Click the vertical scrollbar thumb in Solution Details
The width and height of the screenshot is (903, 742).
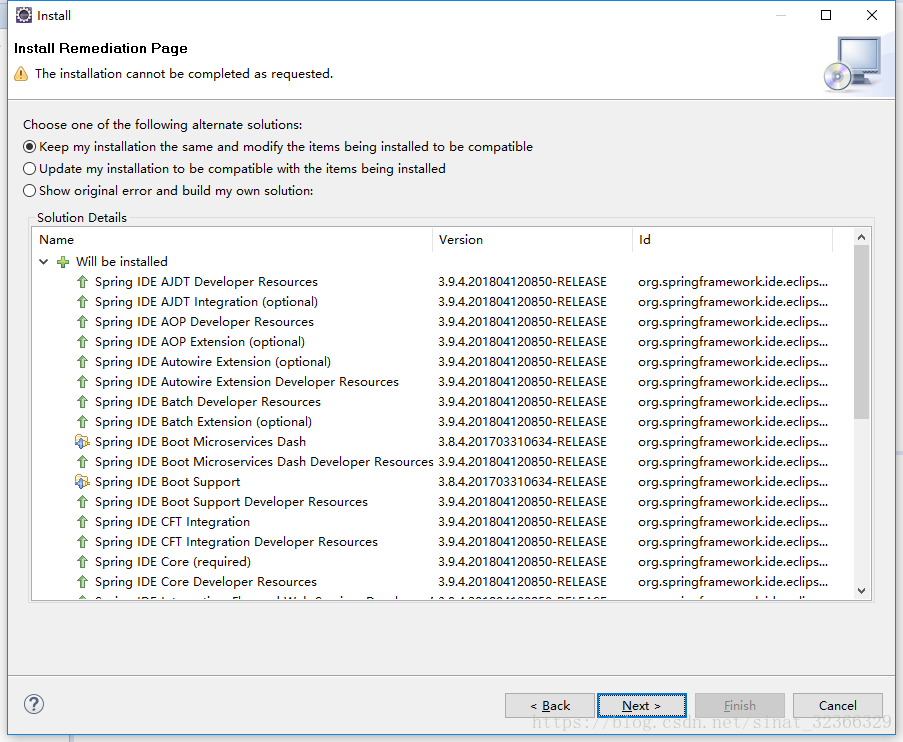[862, 332]
